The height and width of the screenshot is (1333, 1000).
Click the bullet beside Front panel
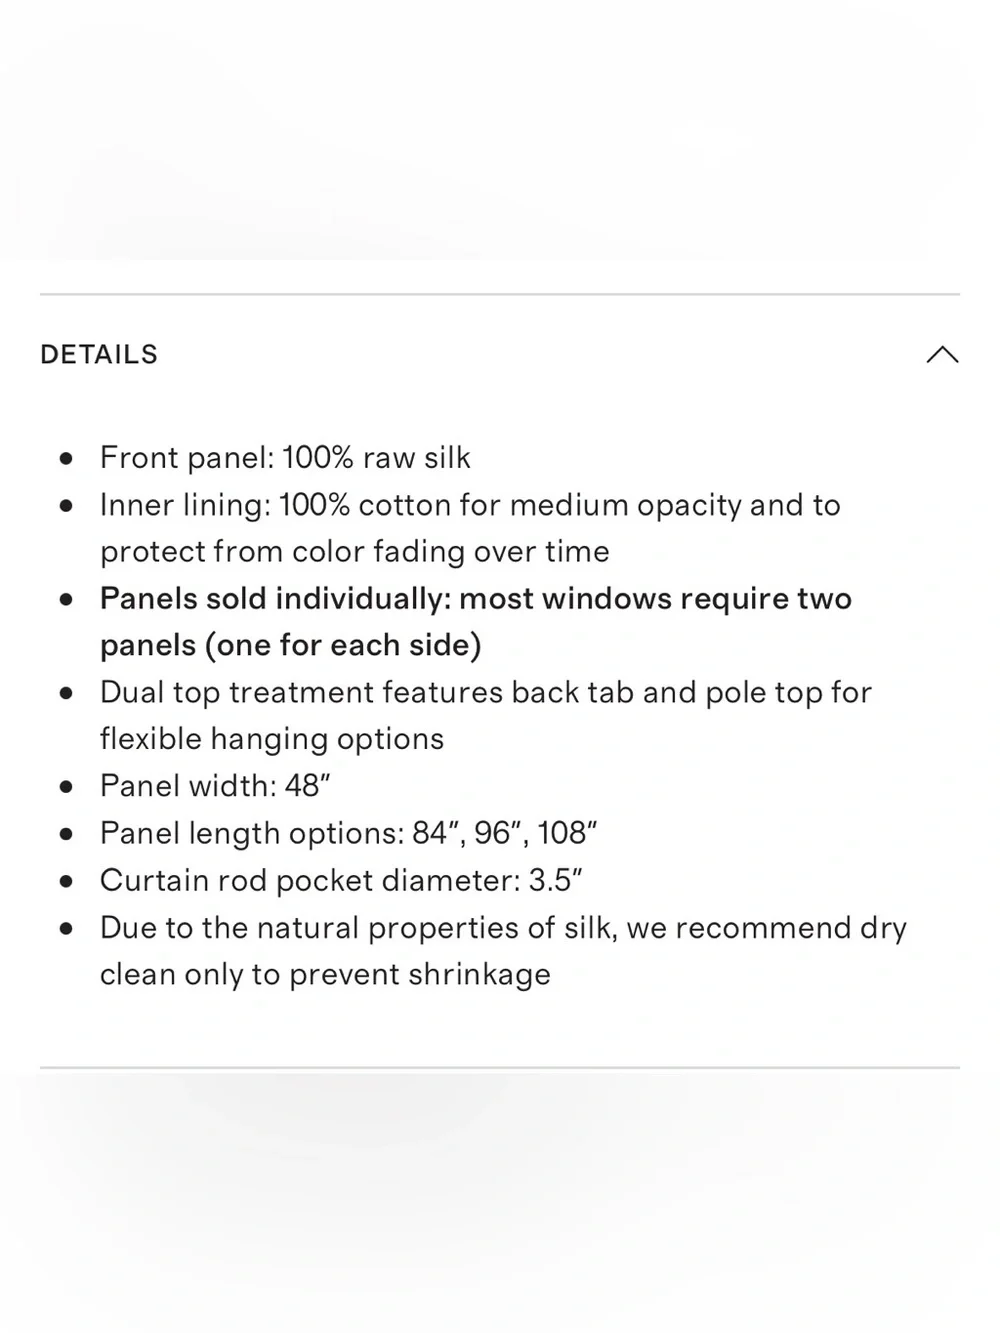pos(67,459)
